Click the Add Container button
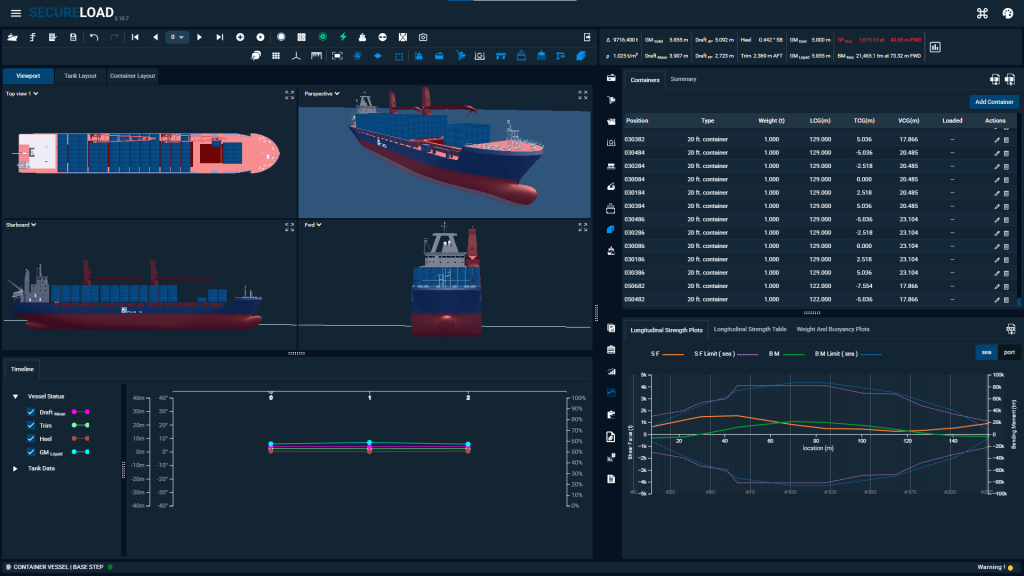 [x=994, y=102]
